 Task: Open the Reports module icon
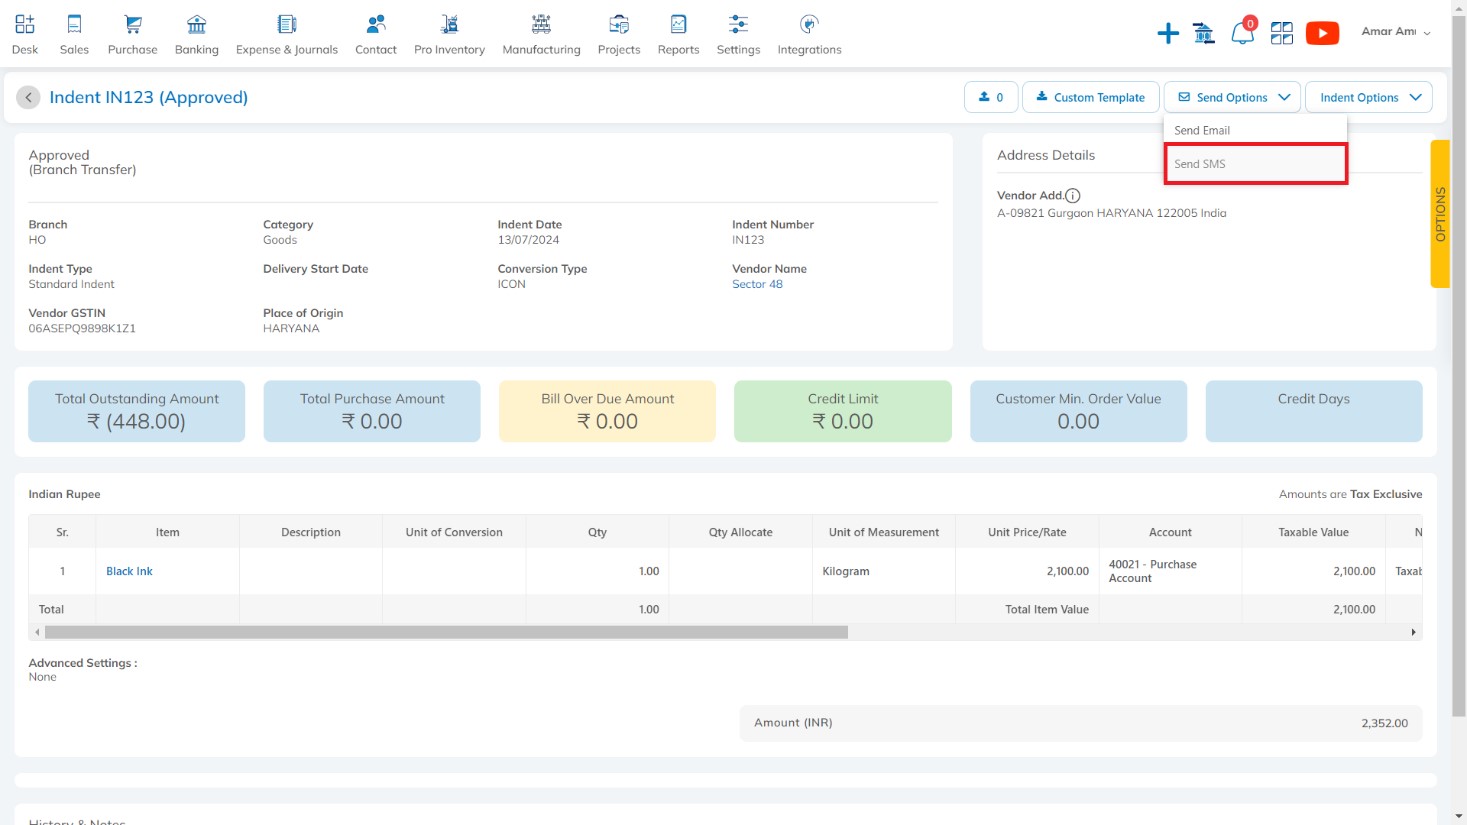click(x=678, y=24)
